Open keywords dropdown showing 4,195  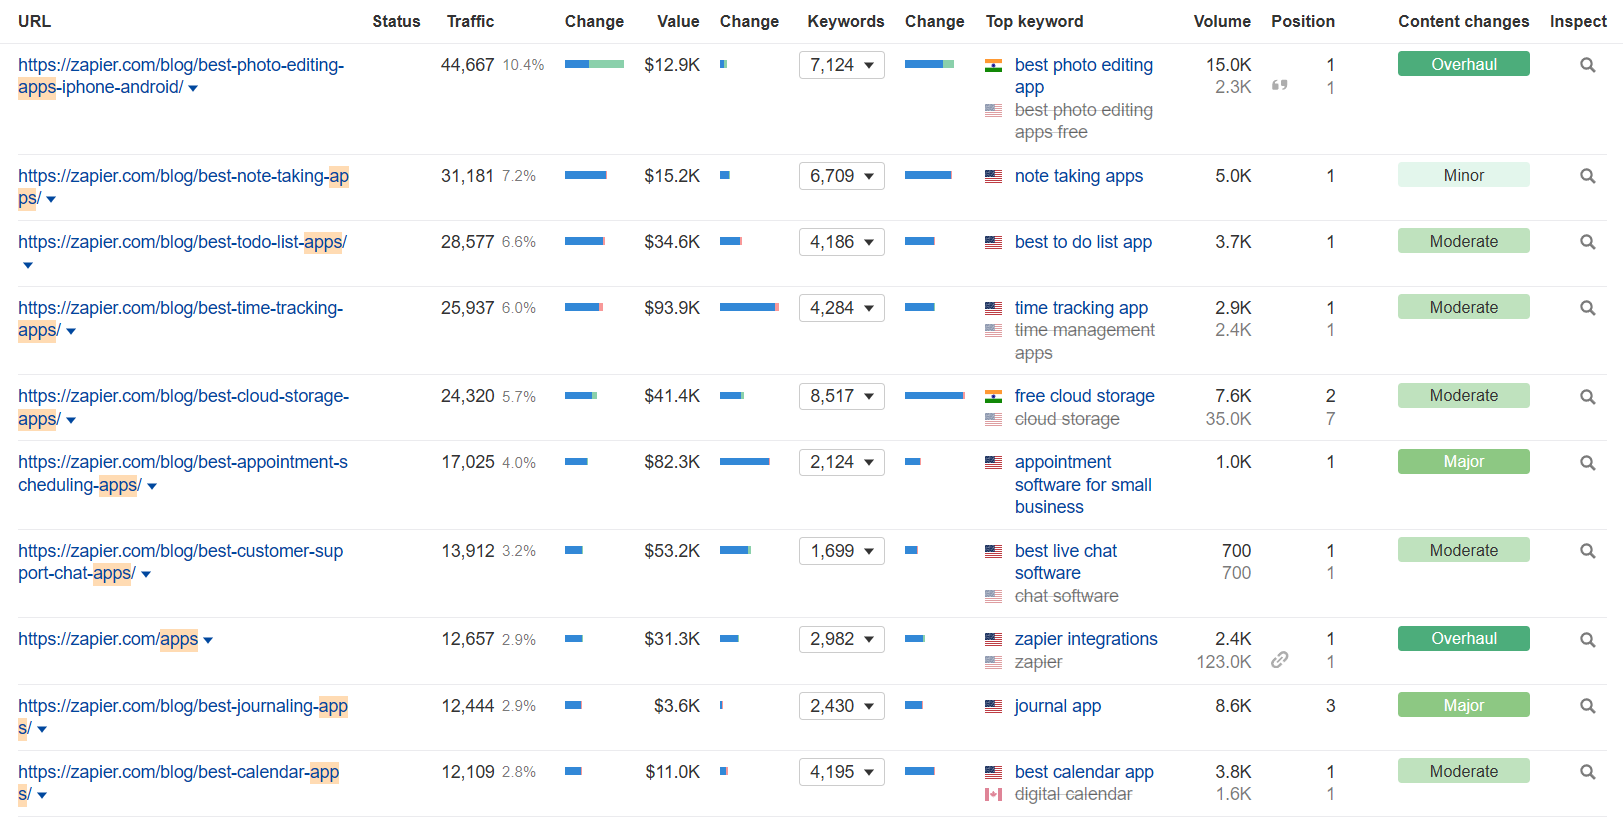(842, 772)
